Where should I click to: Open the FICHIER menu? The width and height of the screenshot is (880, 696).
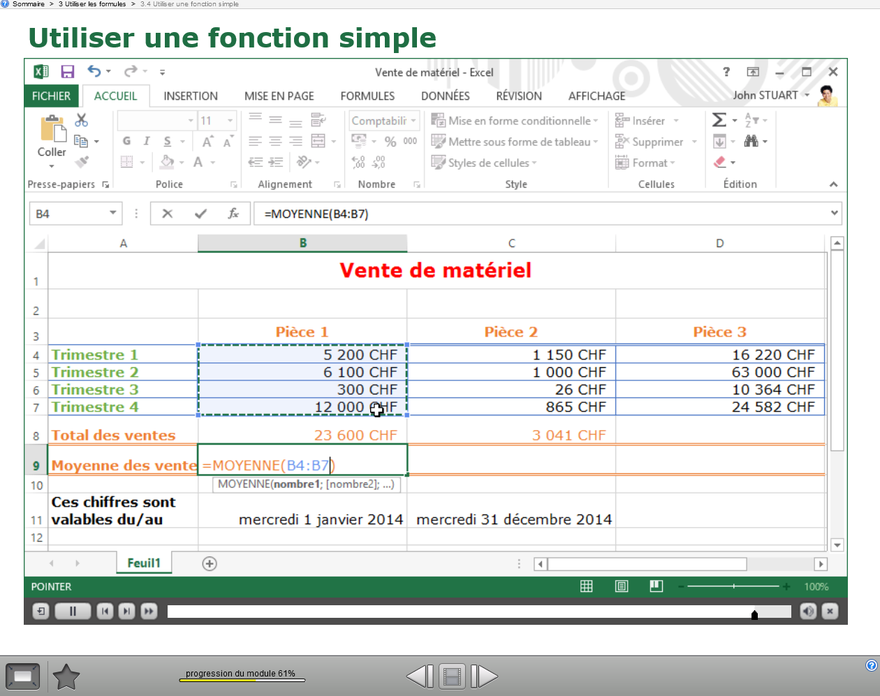(x=51, y=96)
